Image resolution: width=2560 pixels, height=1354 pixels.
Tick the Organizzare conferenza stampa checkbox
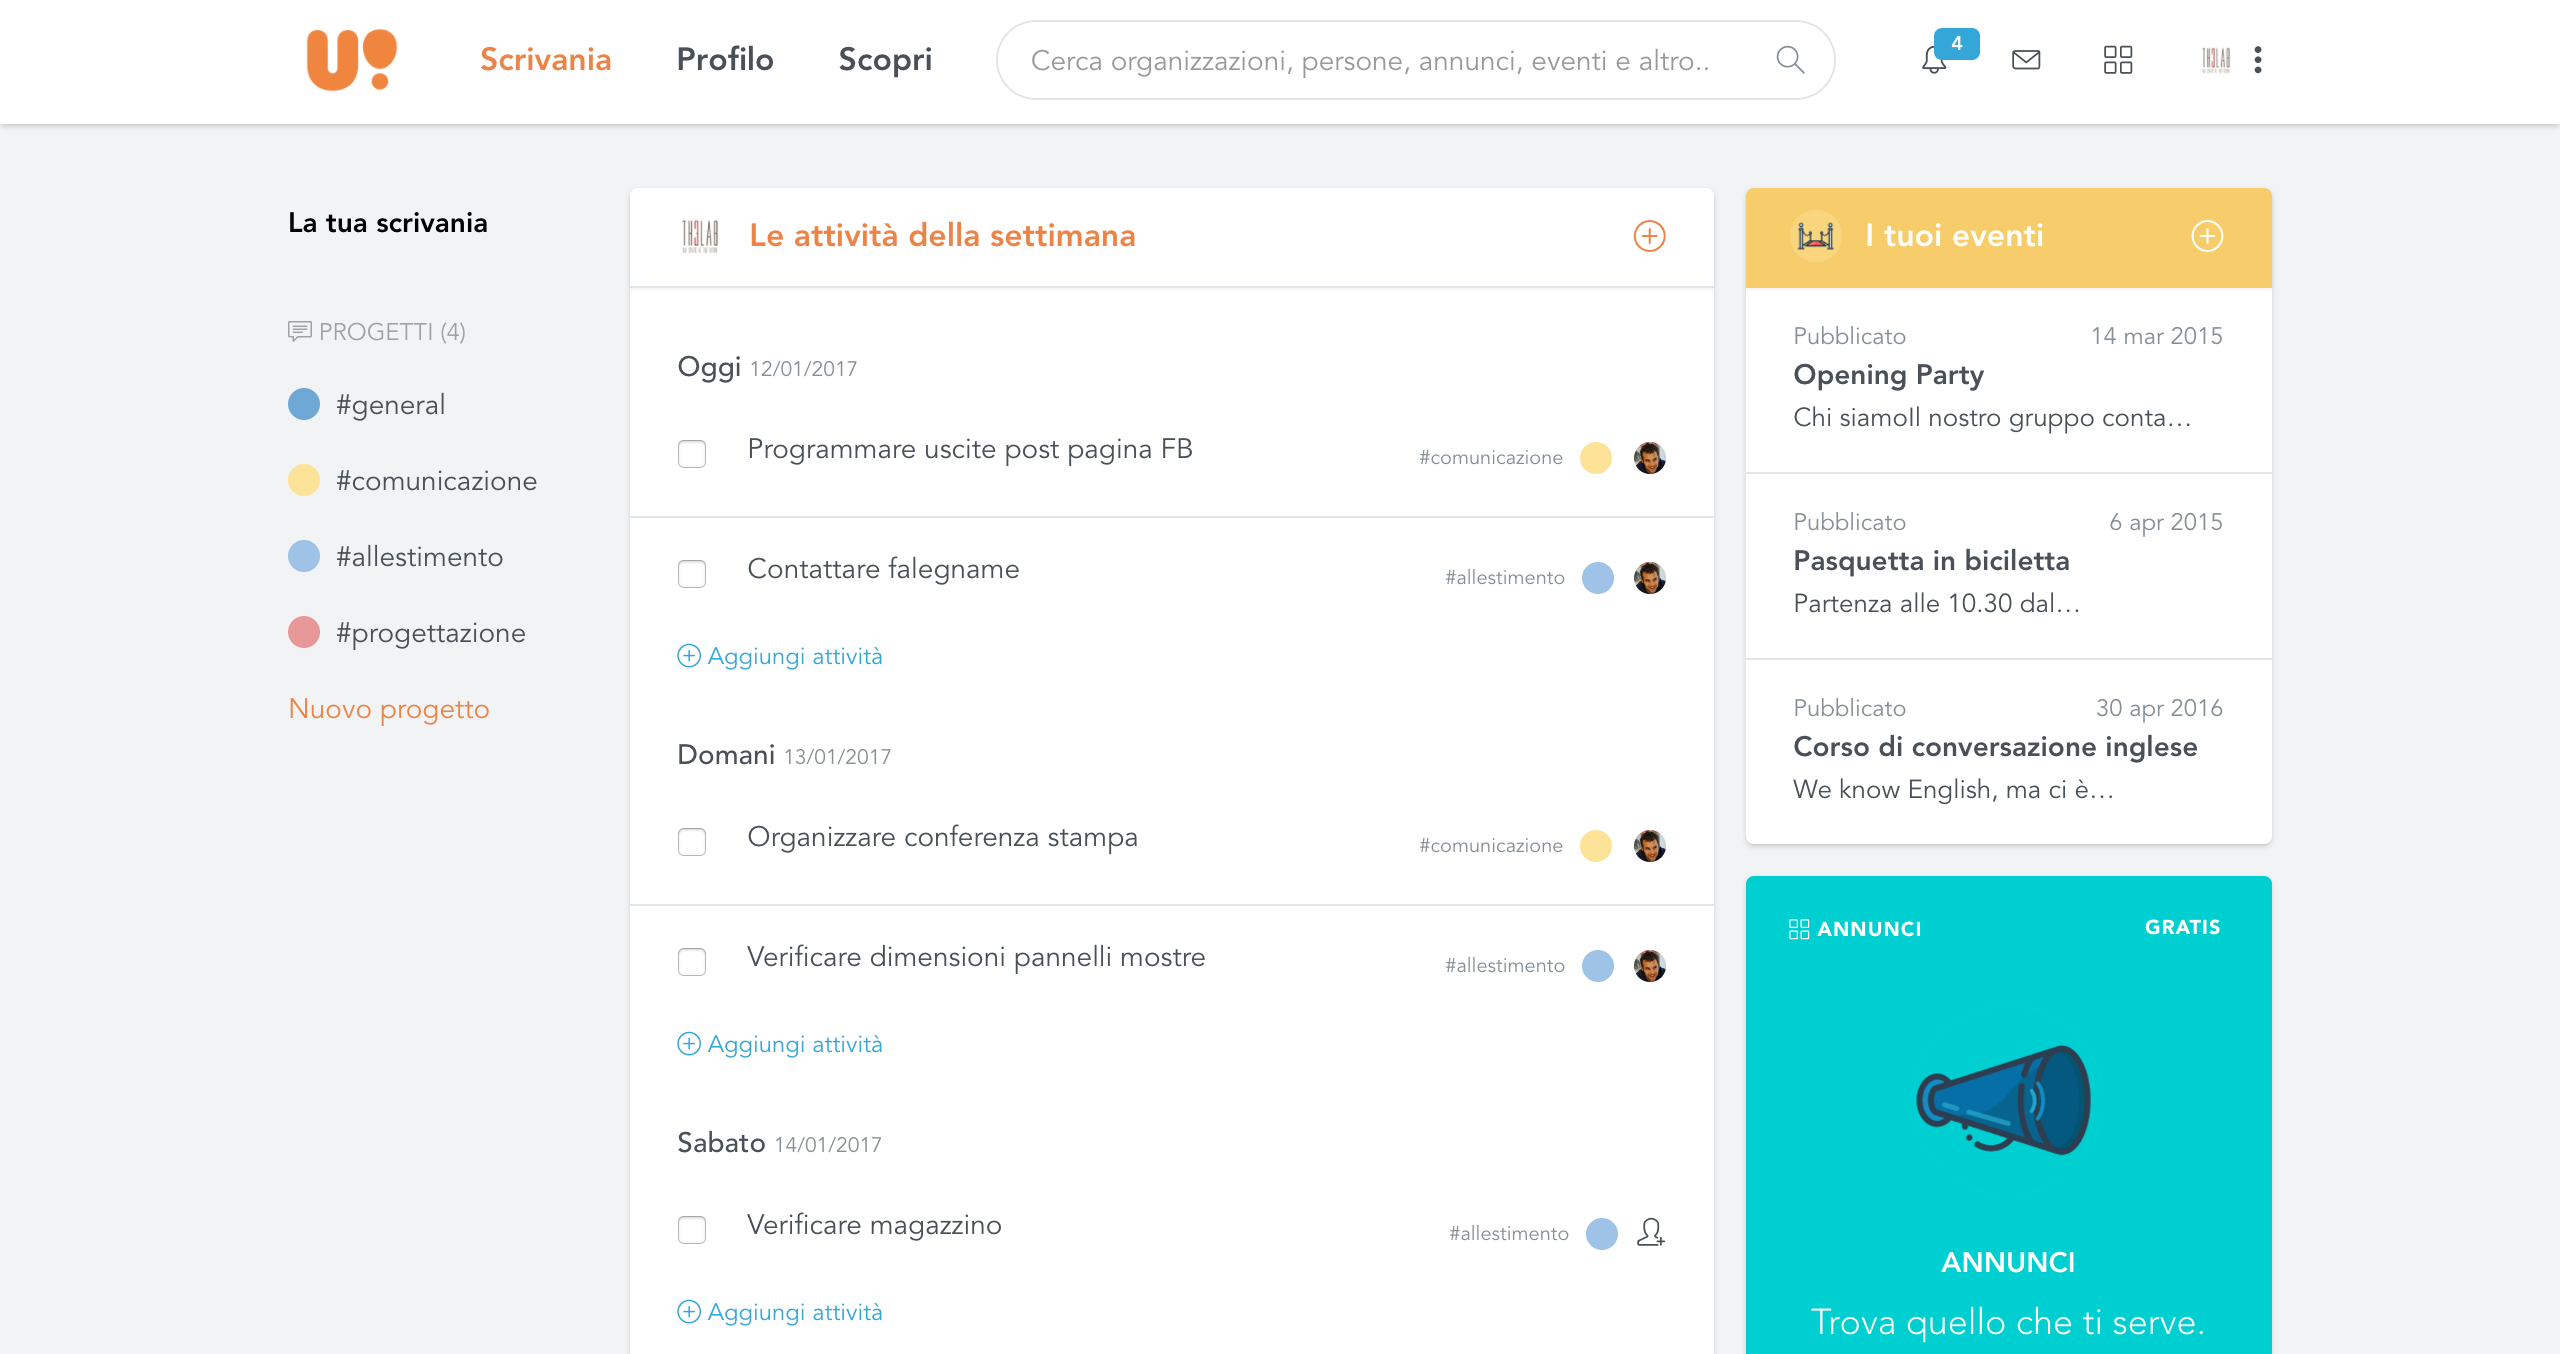tap(692, 842)
